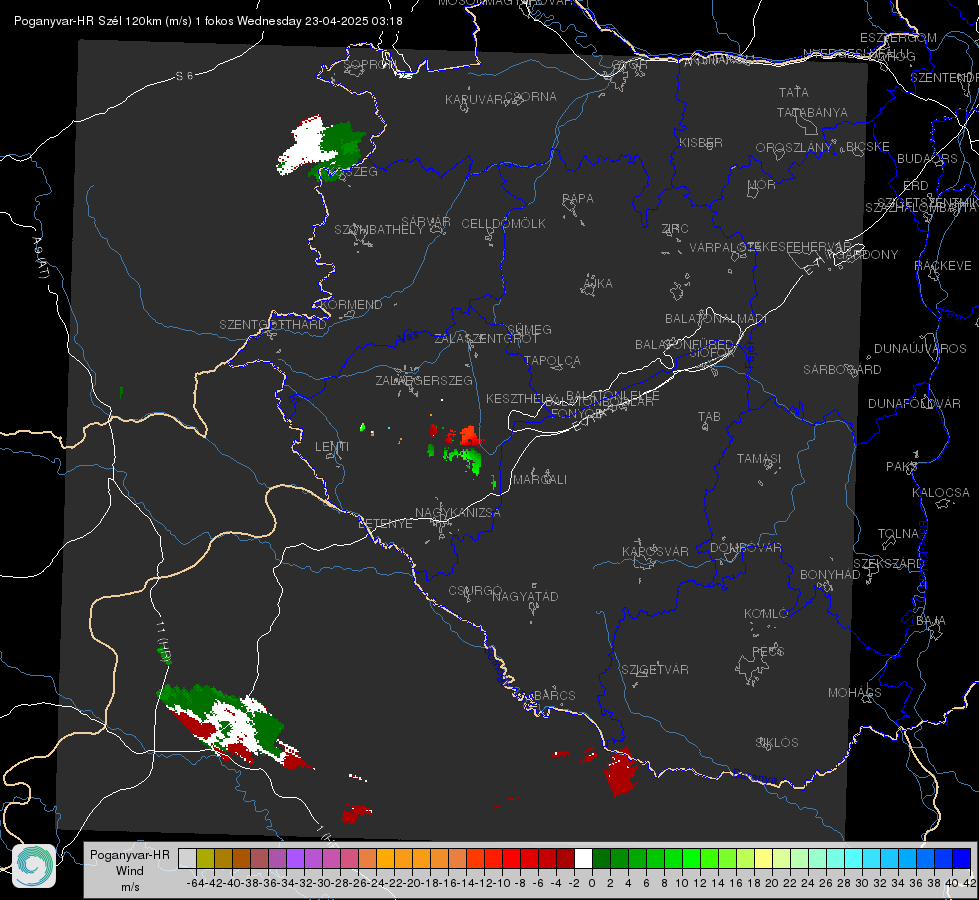This screenshot has width=979, height=900.
Task: Click the DUNAÚJVÁROS label
Action: [920, 349]
